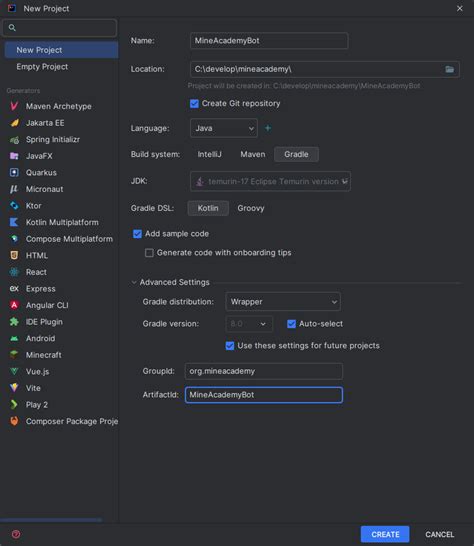Screen dimensions: 474x546
Task: Toggle the Auto-select checkbox
Action: pyautogui.click(x=292, y=324)
